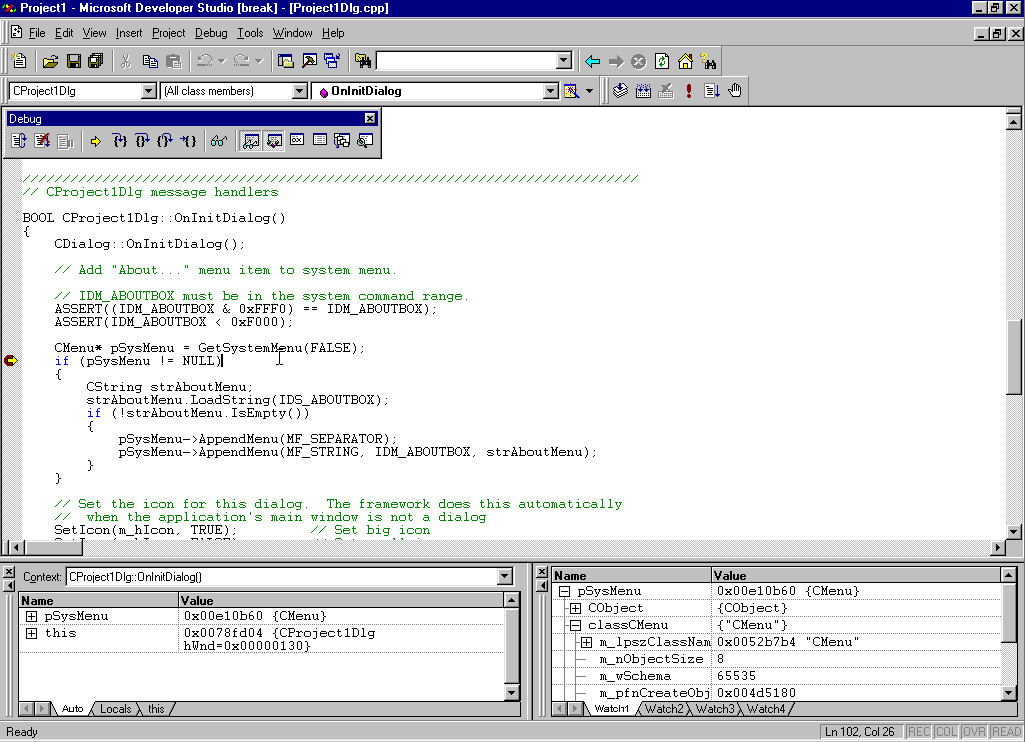Open a file using the folder icon
1025x742 pixels.
point(50,61)
